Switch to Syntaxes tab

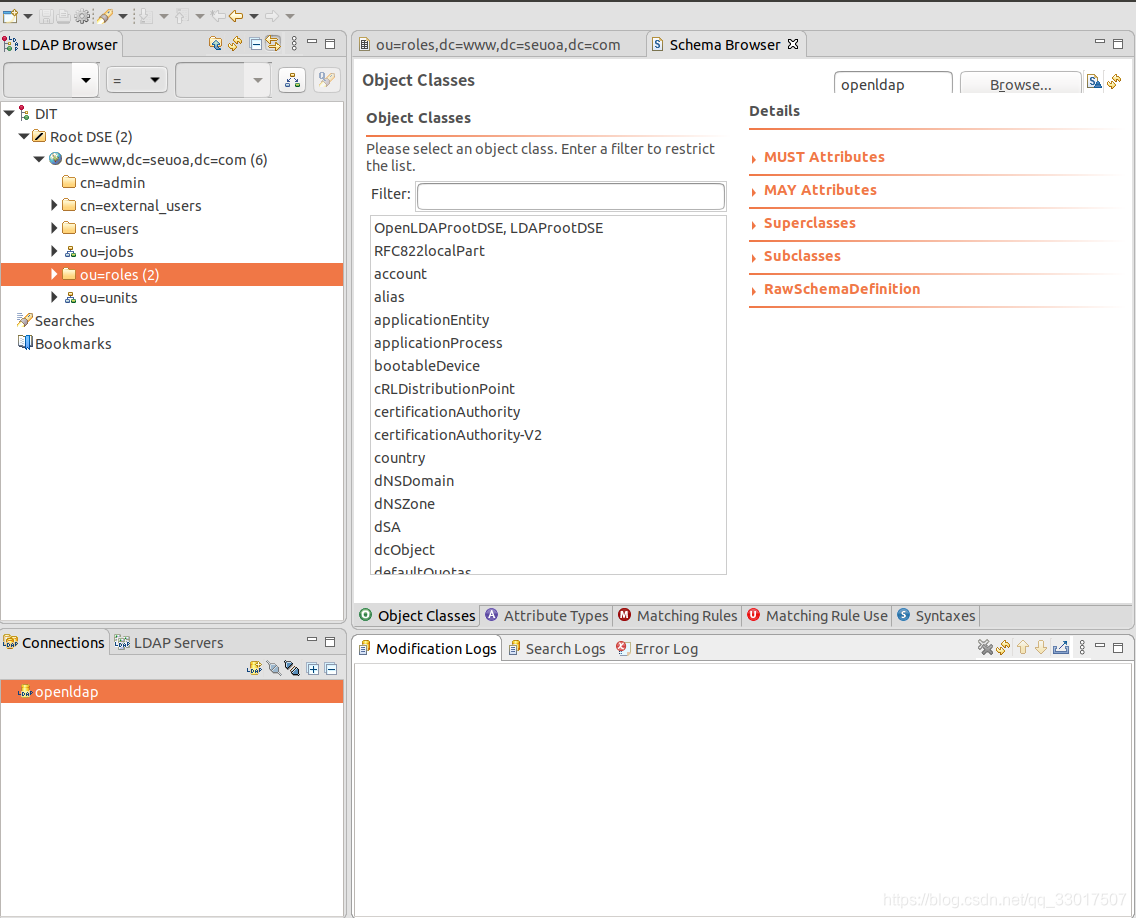pyautogui.click(x=937, y=616)
